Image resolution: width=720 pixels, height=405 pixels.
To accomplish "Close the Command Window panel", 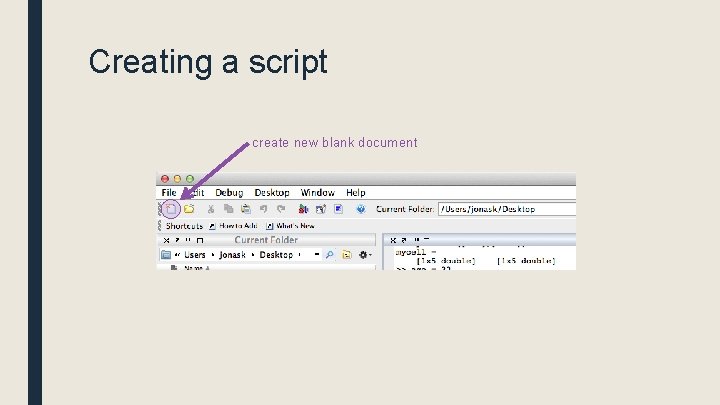I will pos(393,240).
